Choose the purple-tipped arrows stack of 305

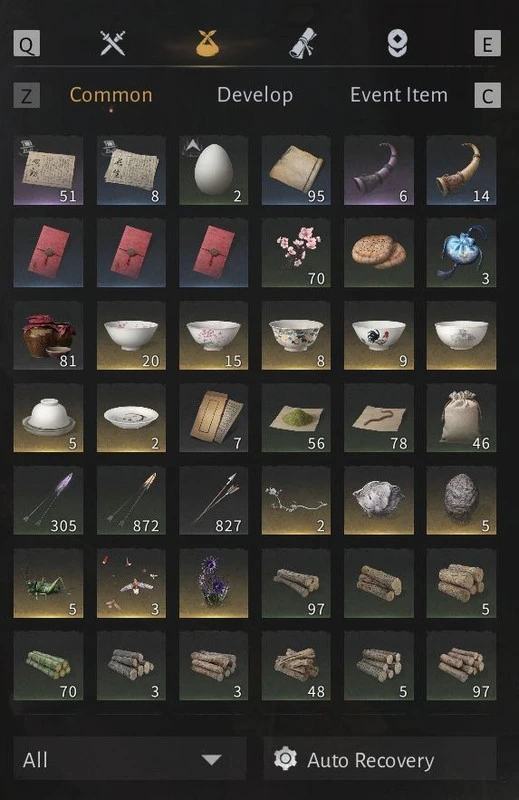click(48, 501)
